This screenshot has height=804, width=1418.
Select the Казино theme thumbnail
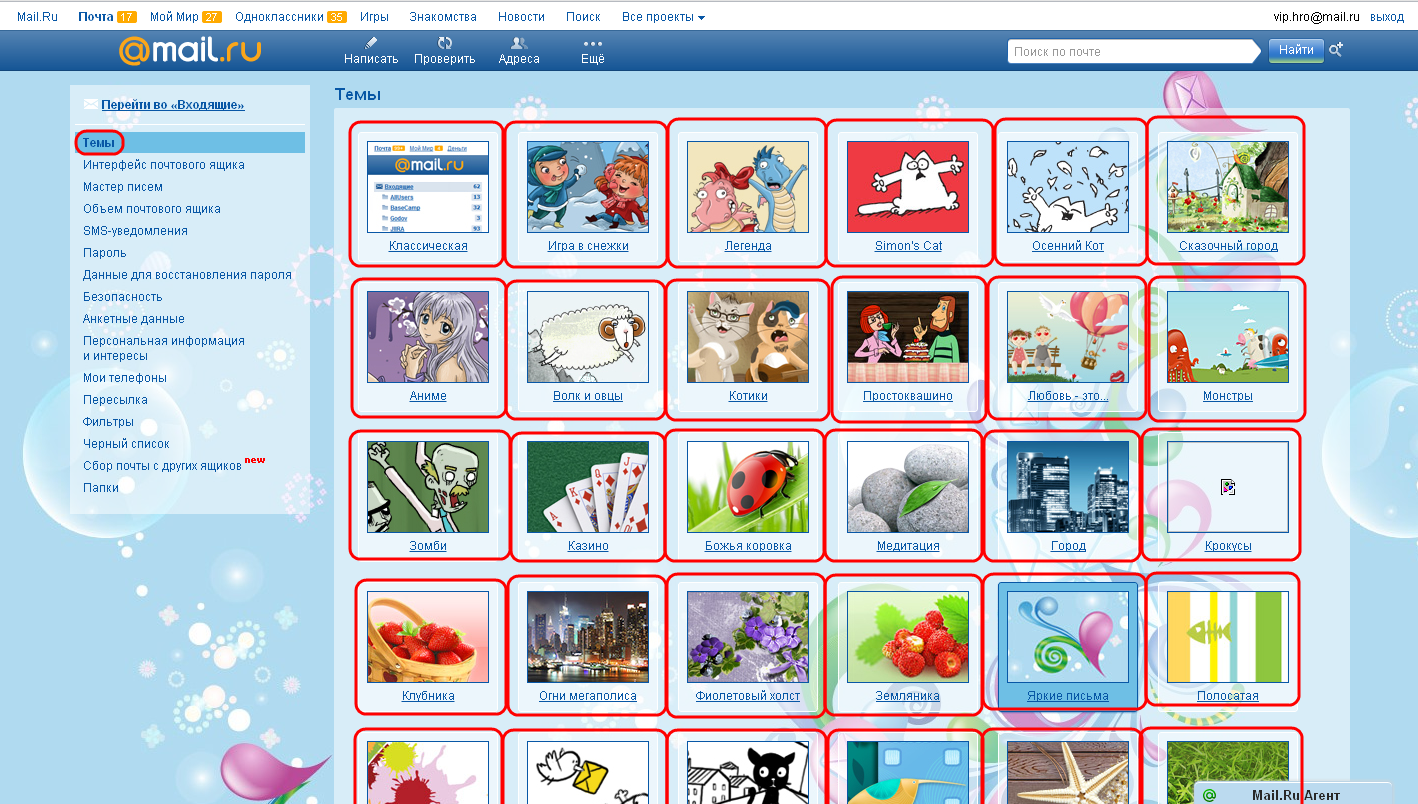588,487
